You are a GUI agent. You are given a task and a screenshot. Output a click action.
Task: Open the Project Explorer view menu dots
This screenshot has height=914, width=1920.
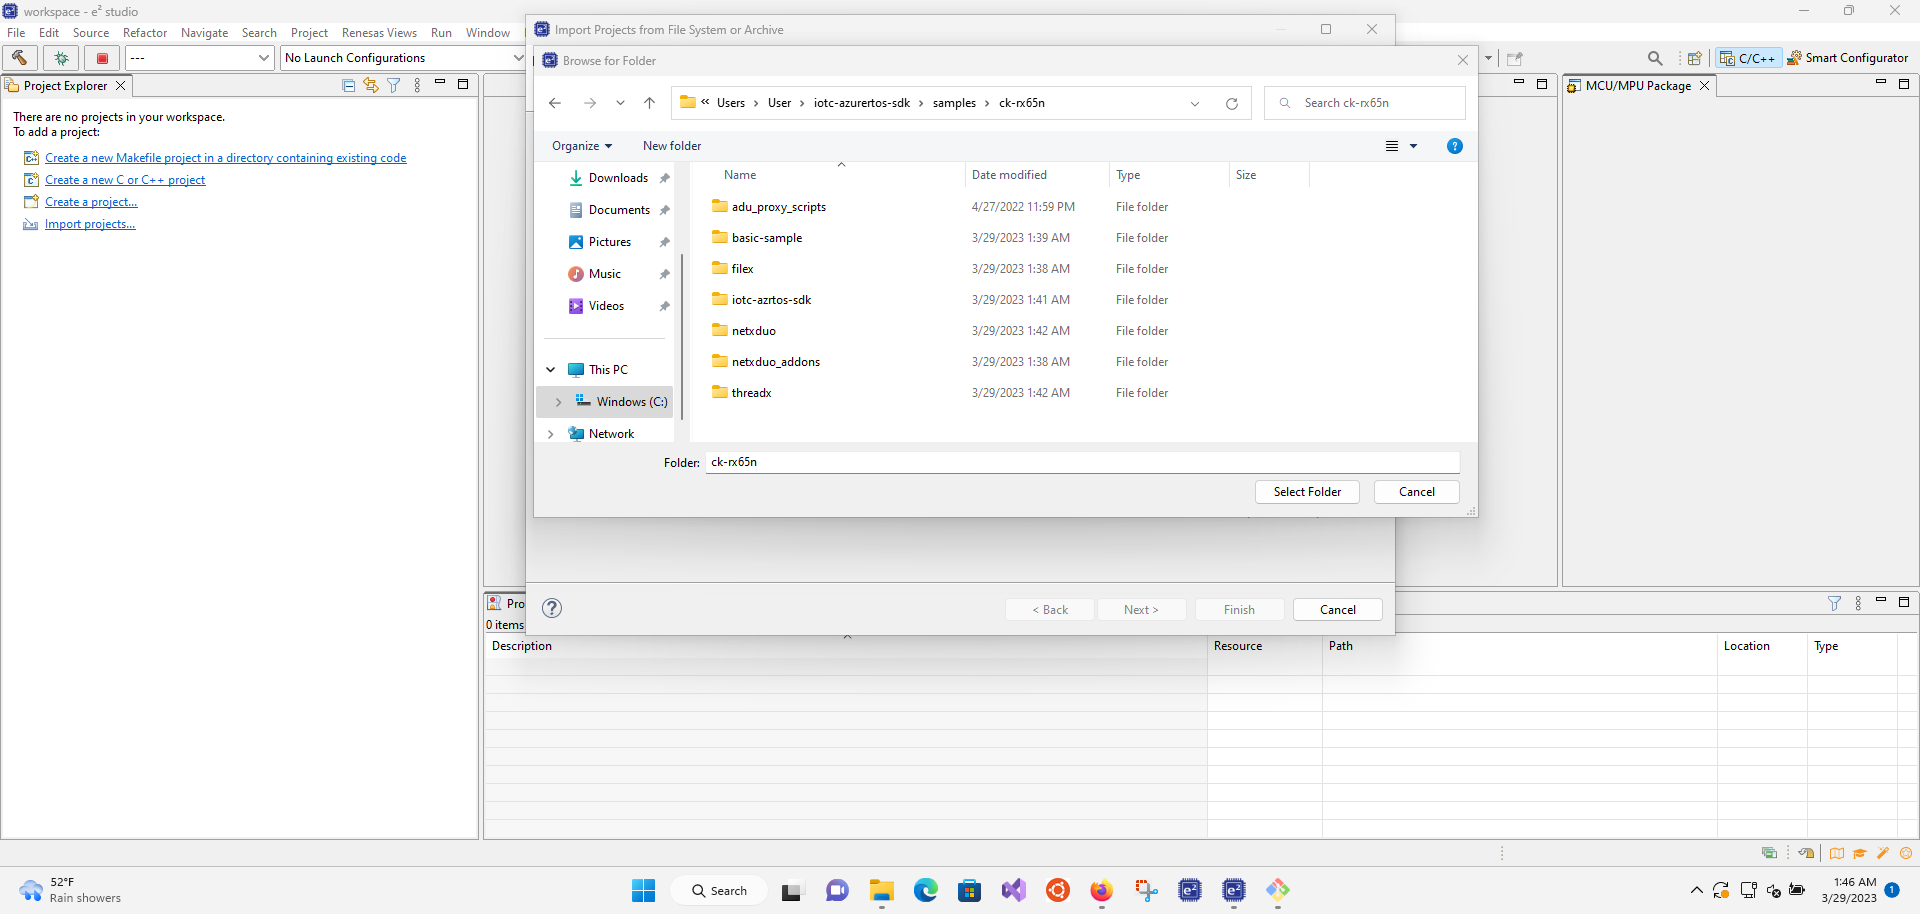coord(417,86)
